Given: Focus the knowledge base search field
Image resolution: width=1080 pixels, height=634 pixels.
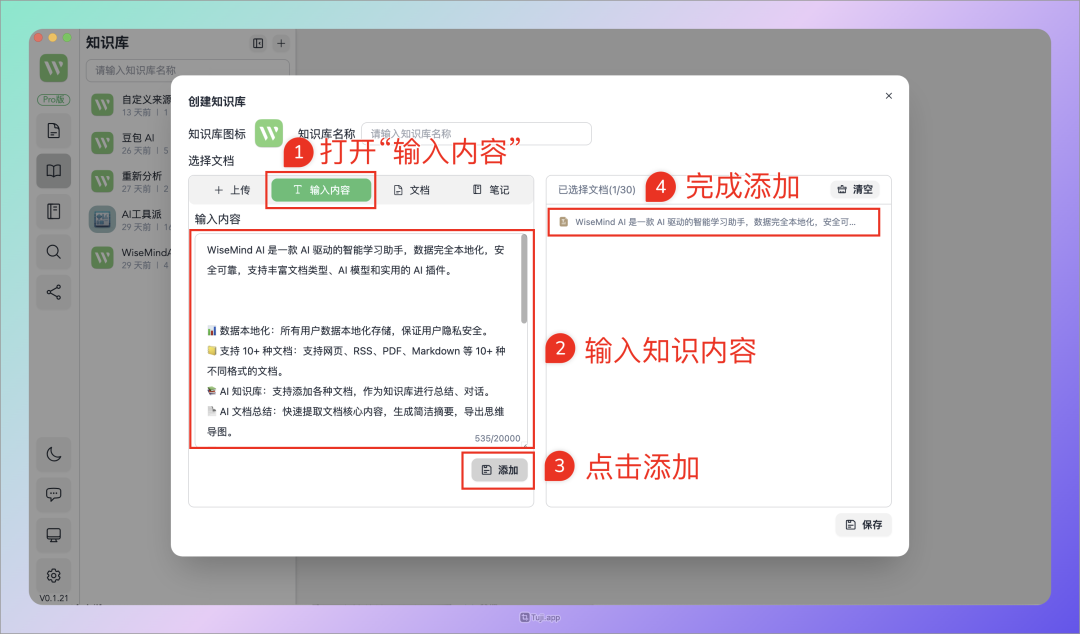Looking at the screenshot, I should pos(187,70).
